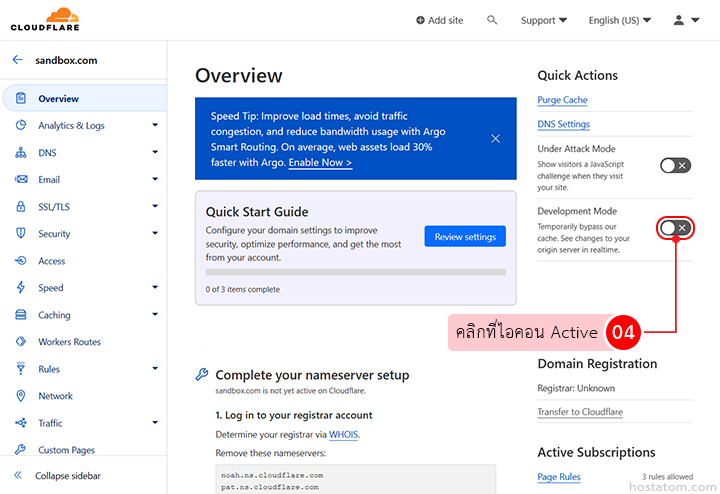This screenshot has height=494, width=720.
Task: Click the DNS sidebar icon
Action: (20, 153)
